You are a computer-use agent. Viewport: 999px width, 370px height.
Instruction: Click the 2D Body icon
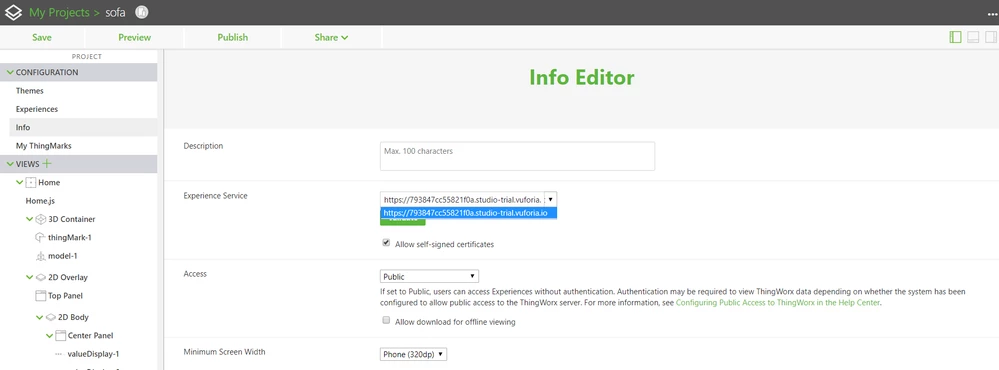click(51, 317)
